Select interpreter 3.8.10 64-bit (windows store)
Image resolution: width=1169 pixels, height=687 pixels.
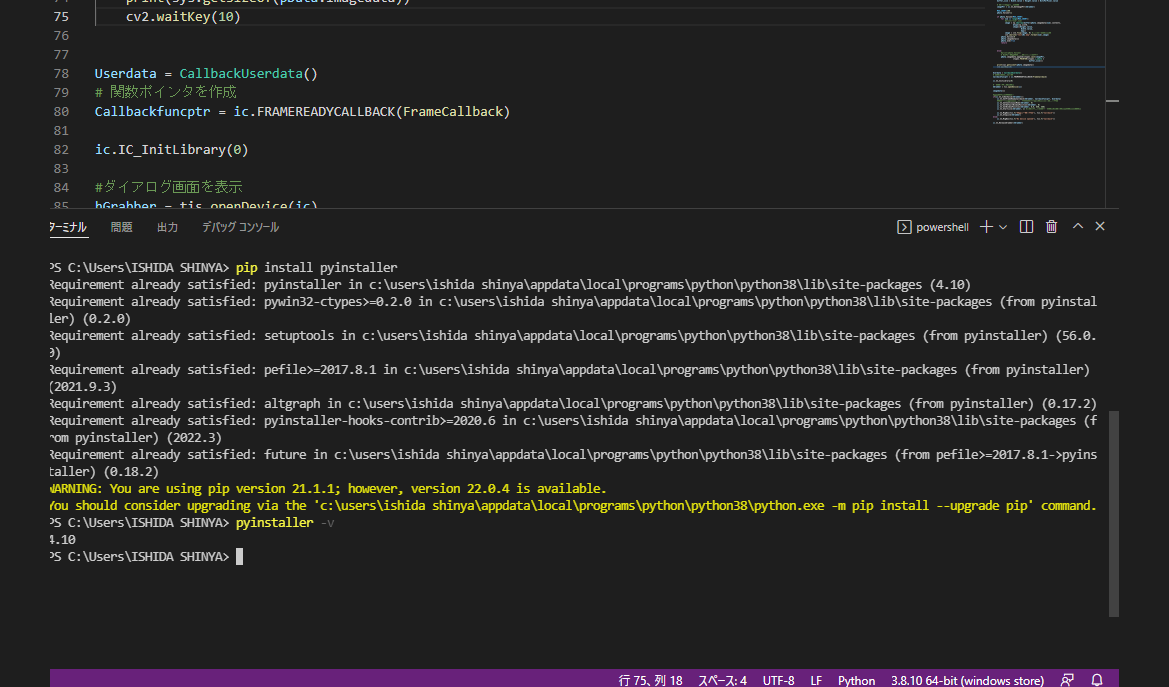pyautogui.click(x=967, y=680)
